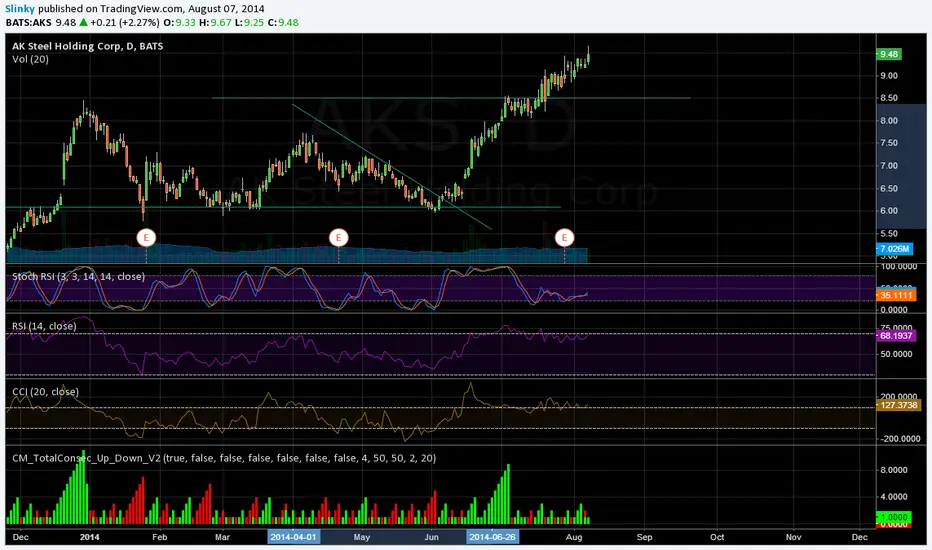The width and height of the screenshot is (932, 550).
Task: Click the blue 7.026M volume tag
Action: 894,249
